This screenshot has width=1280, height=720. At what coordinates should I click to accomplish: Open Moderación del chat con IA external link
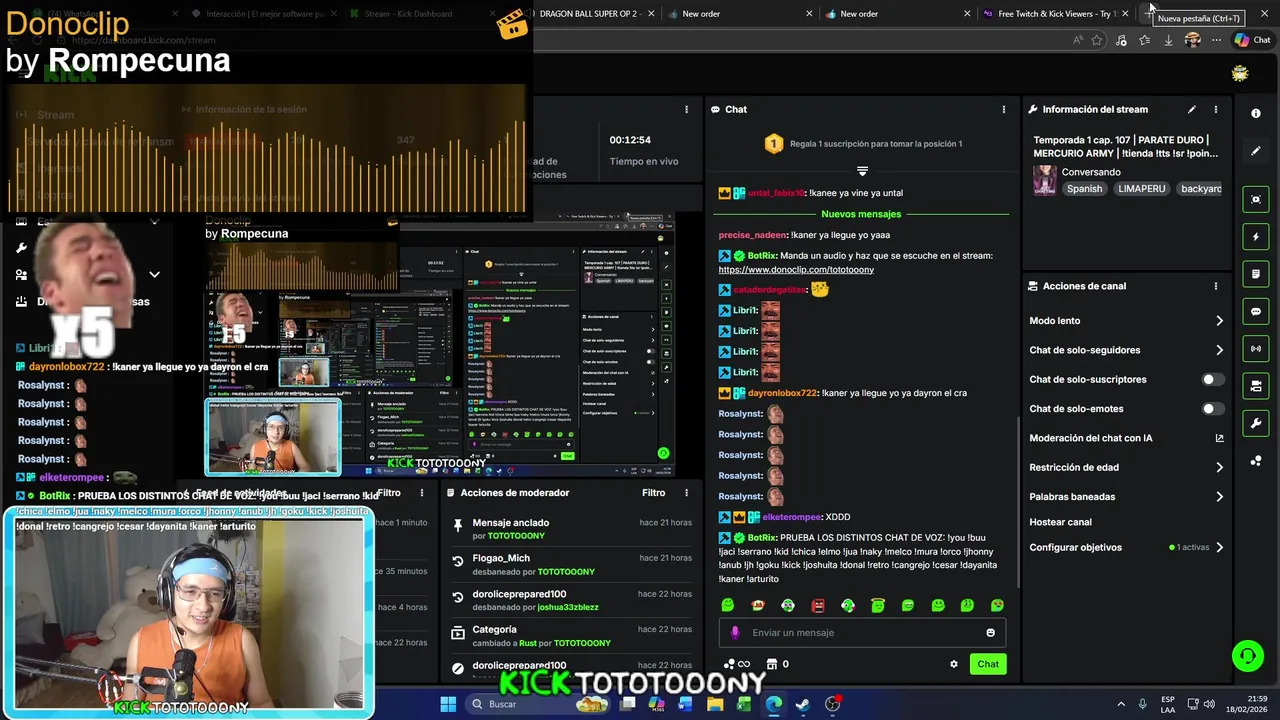tap(1219, 438)
